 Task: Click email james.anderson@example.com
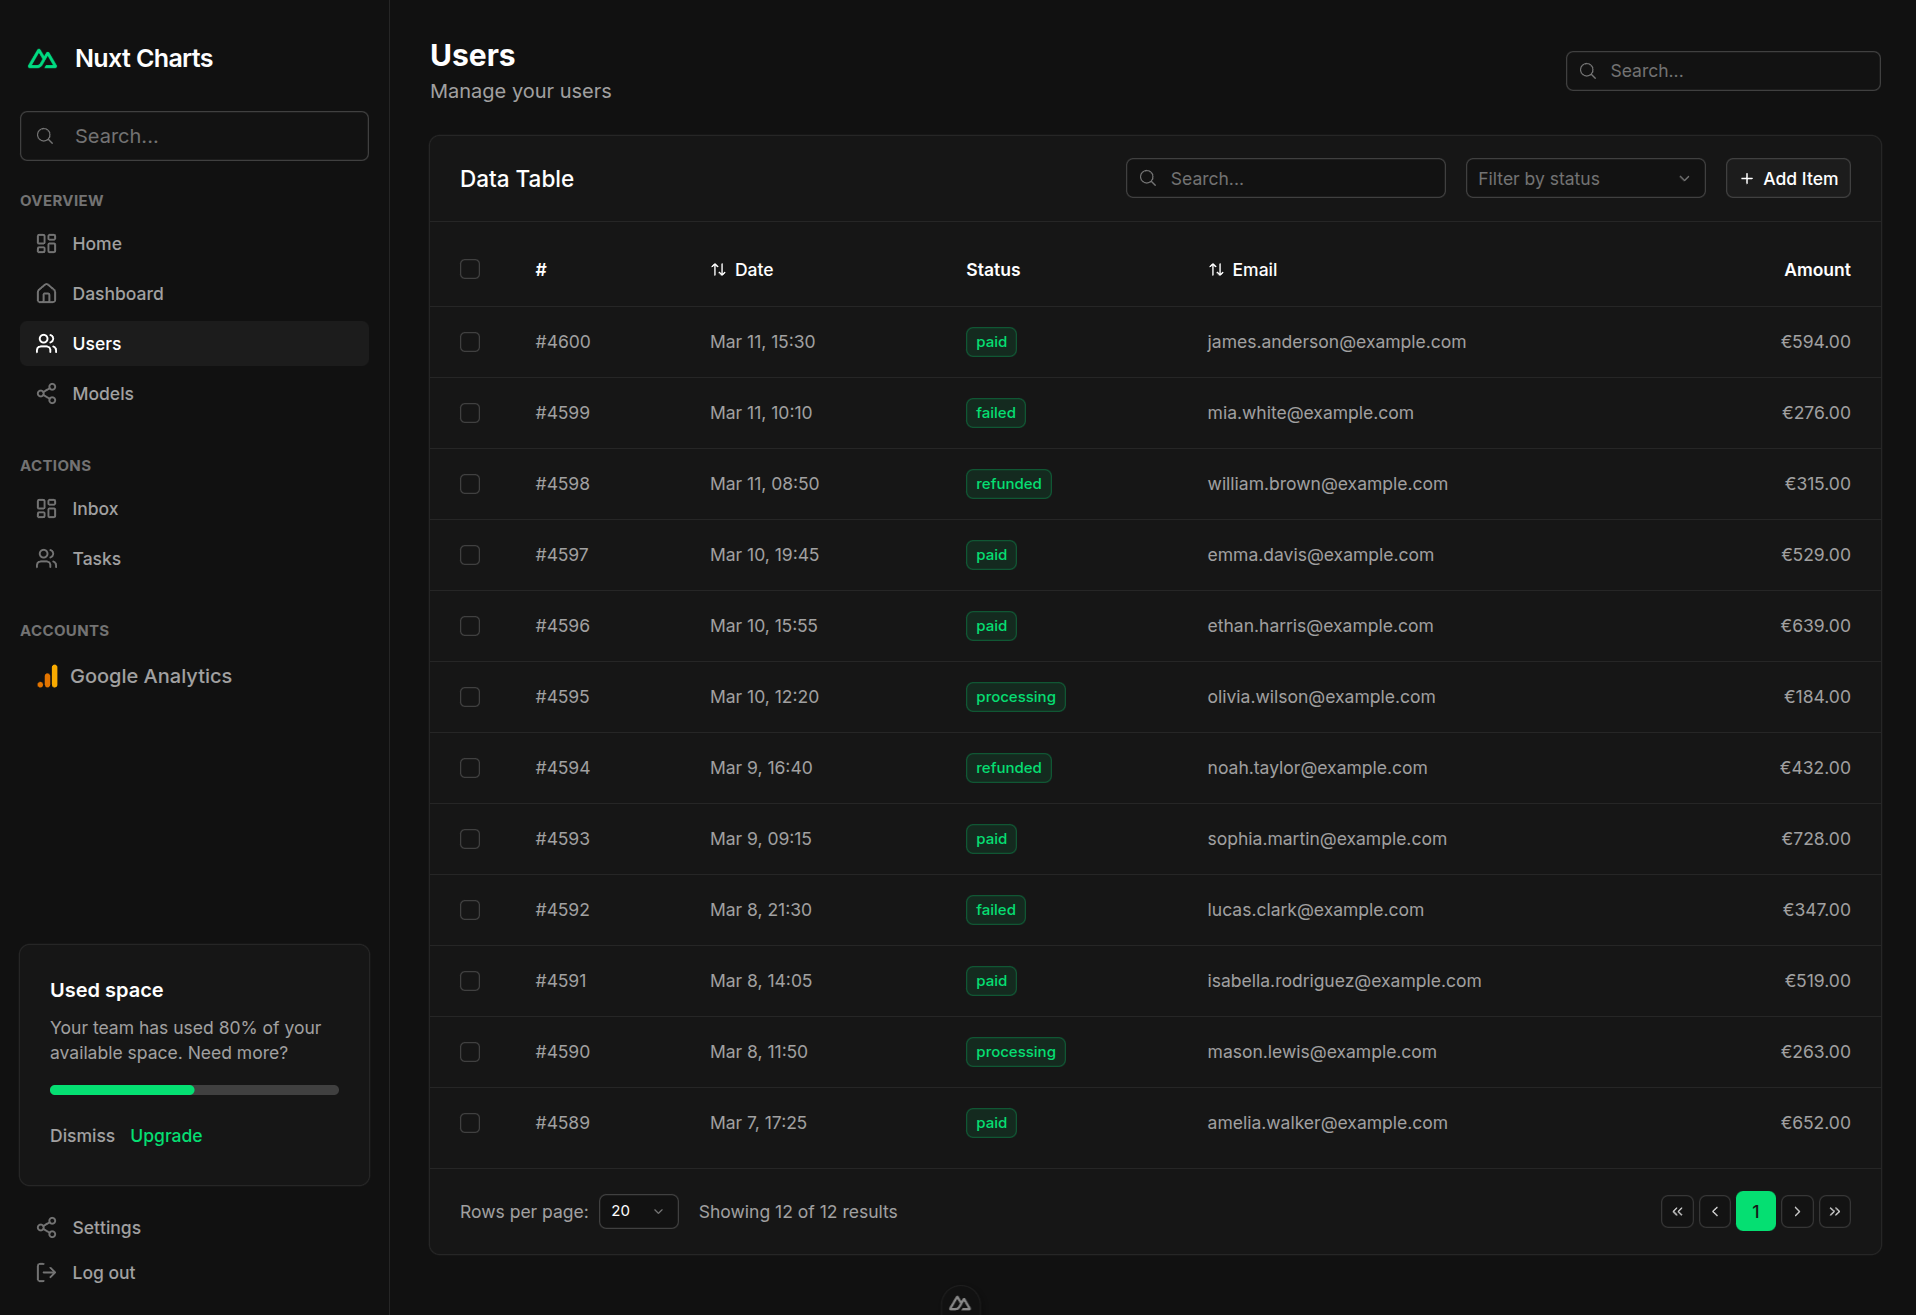click(x=1336, y=342)
